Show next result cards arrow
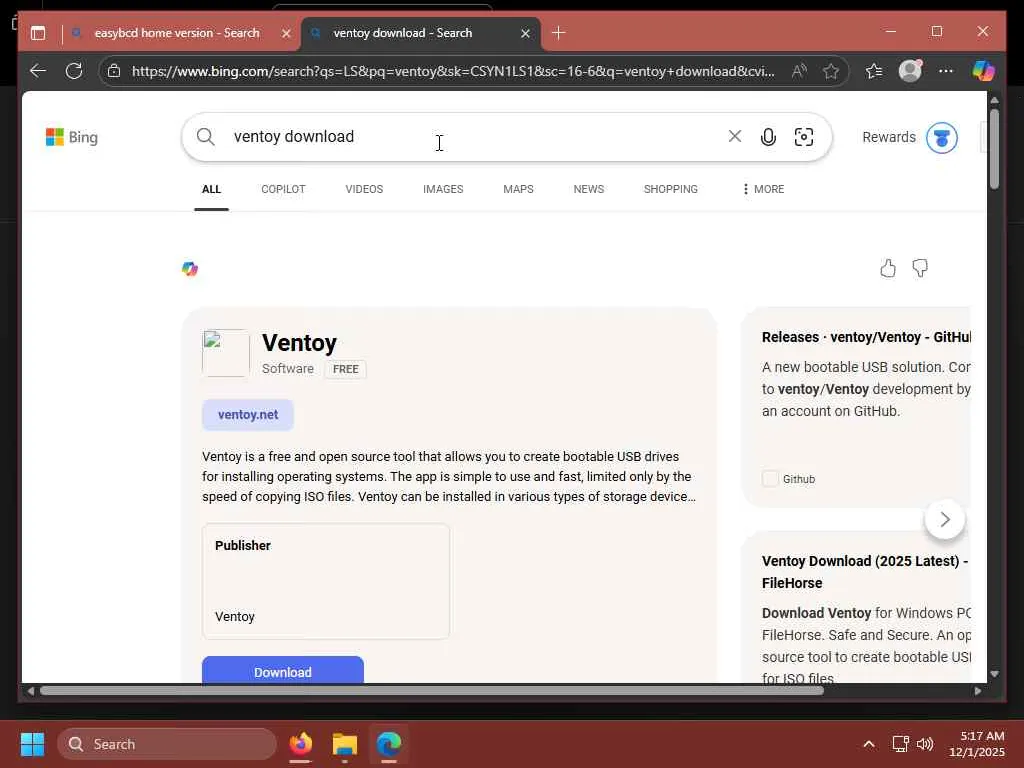1024x768 pixels. (x=944, y=519)
